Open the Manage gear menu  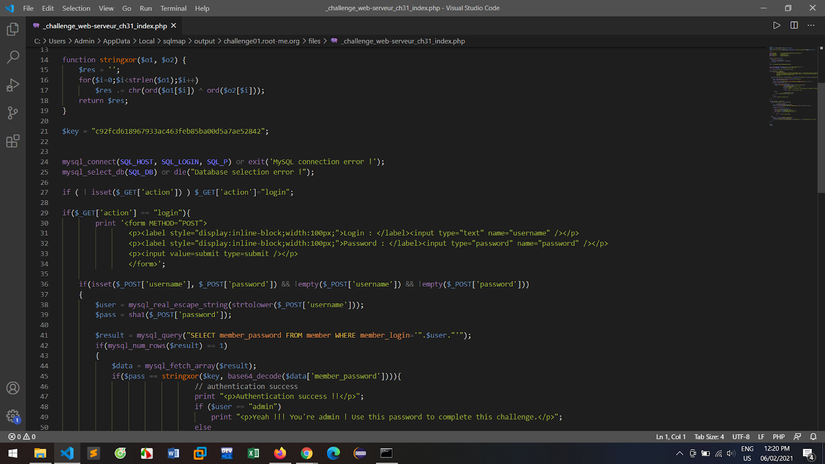pos(13,415)
